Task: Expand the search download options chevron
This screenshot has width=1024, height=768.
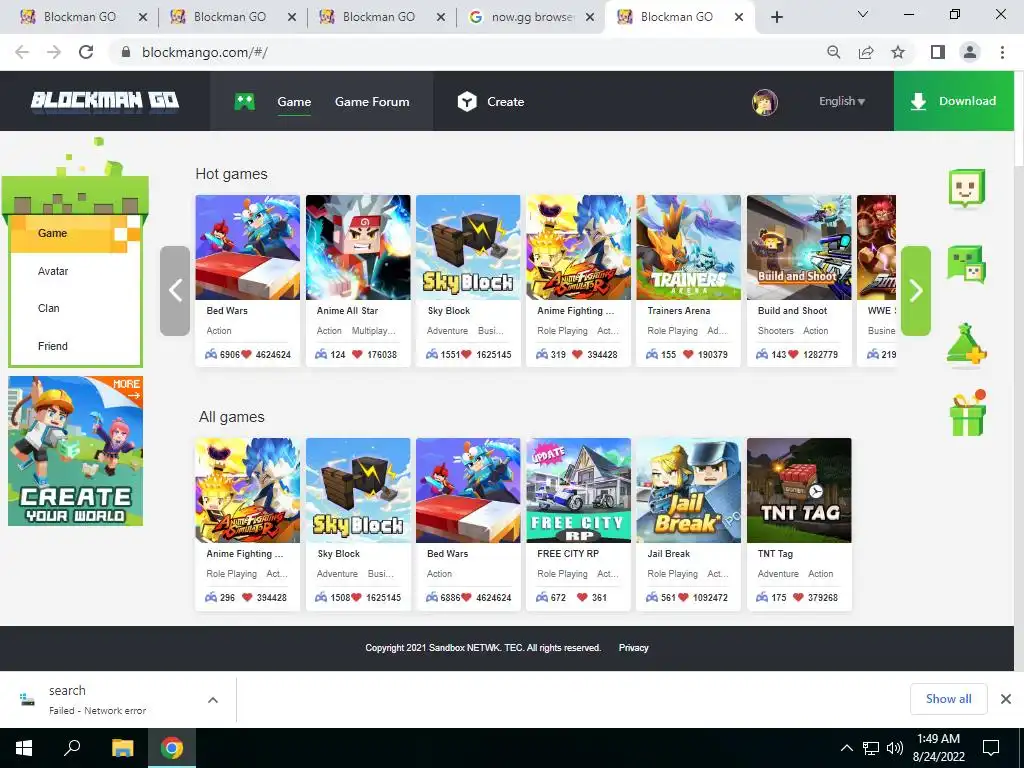Action: coord(212,700)
